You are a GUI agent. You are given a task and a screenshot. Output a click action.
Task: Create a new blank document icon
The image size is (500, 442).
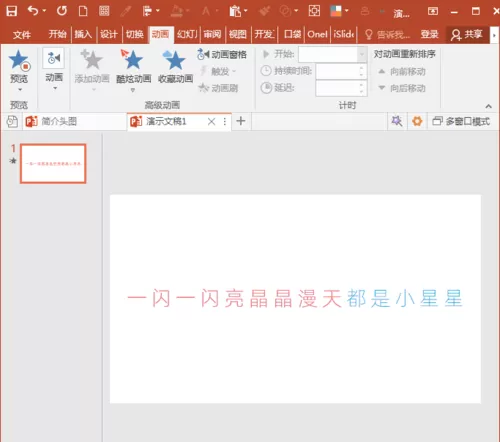83,11
